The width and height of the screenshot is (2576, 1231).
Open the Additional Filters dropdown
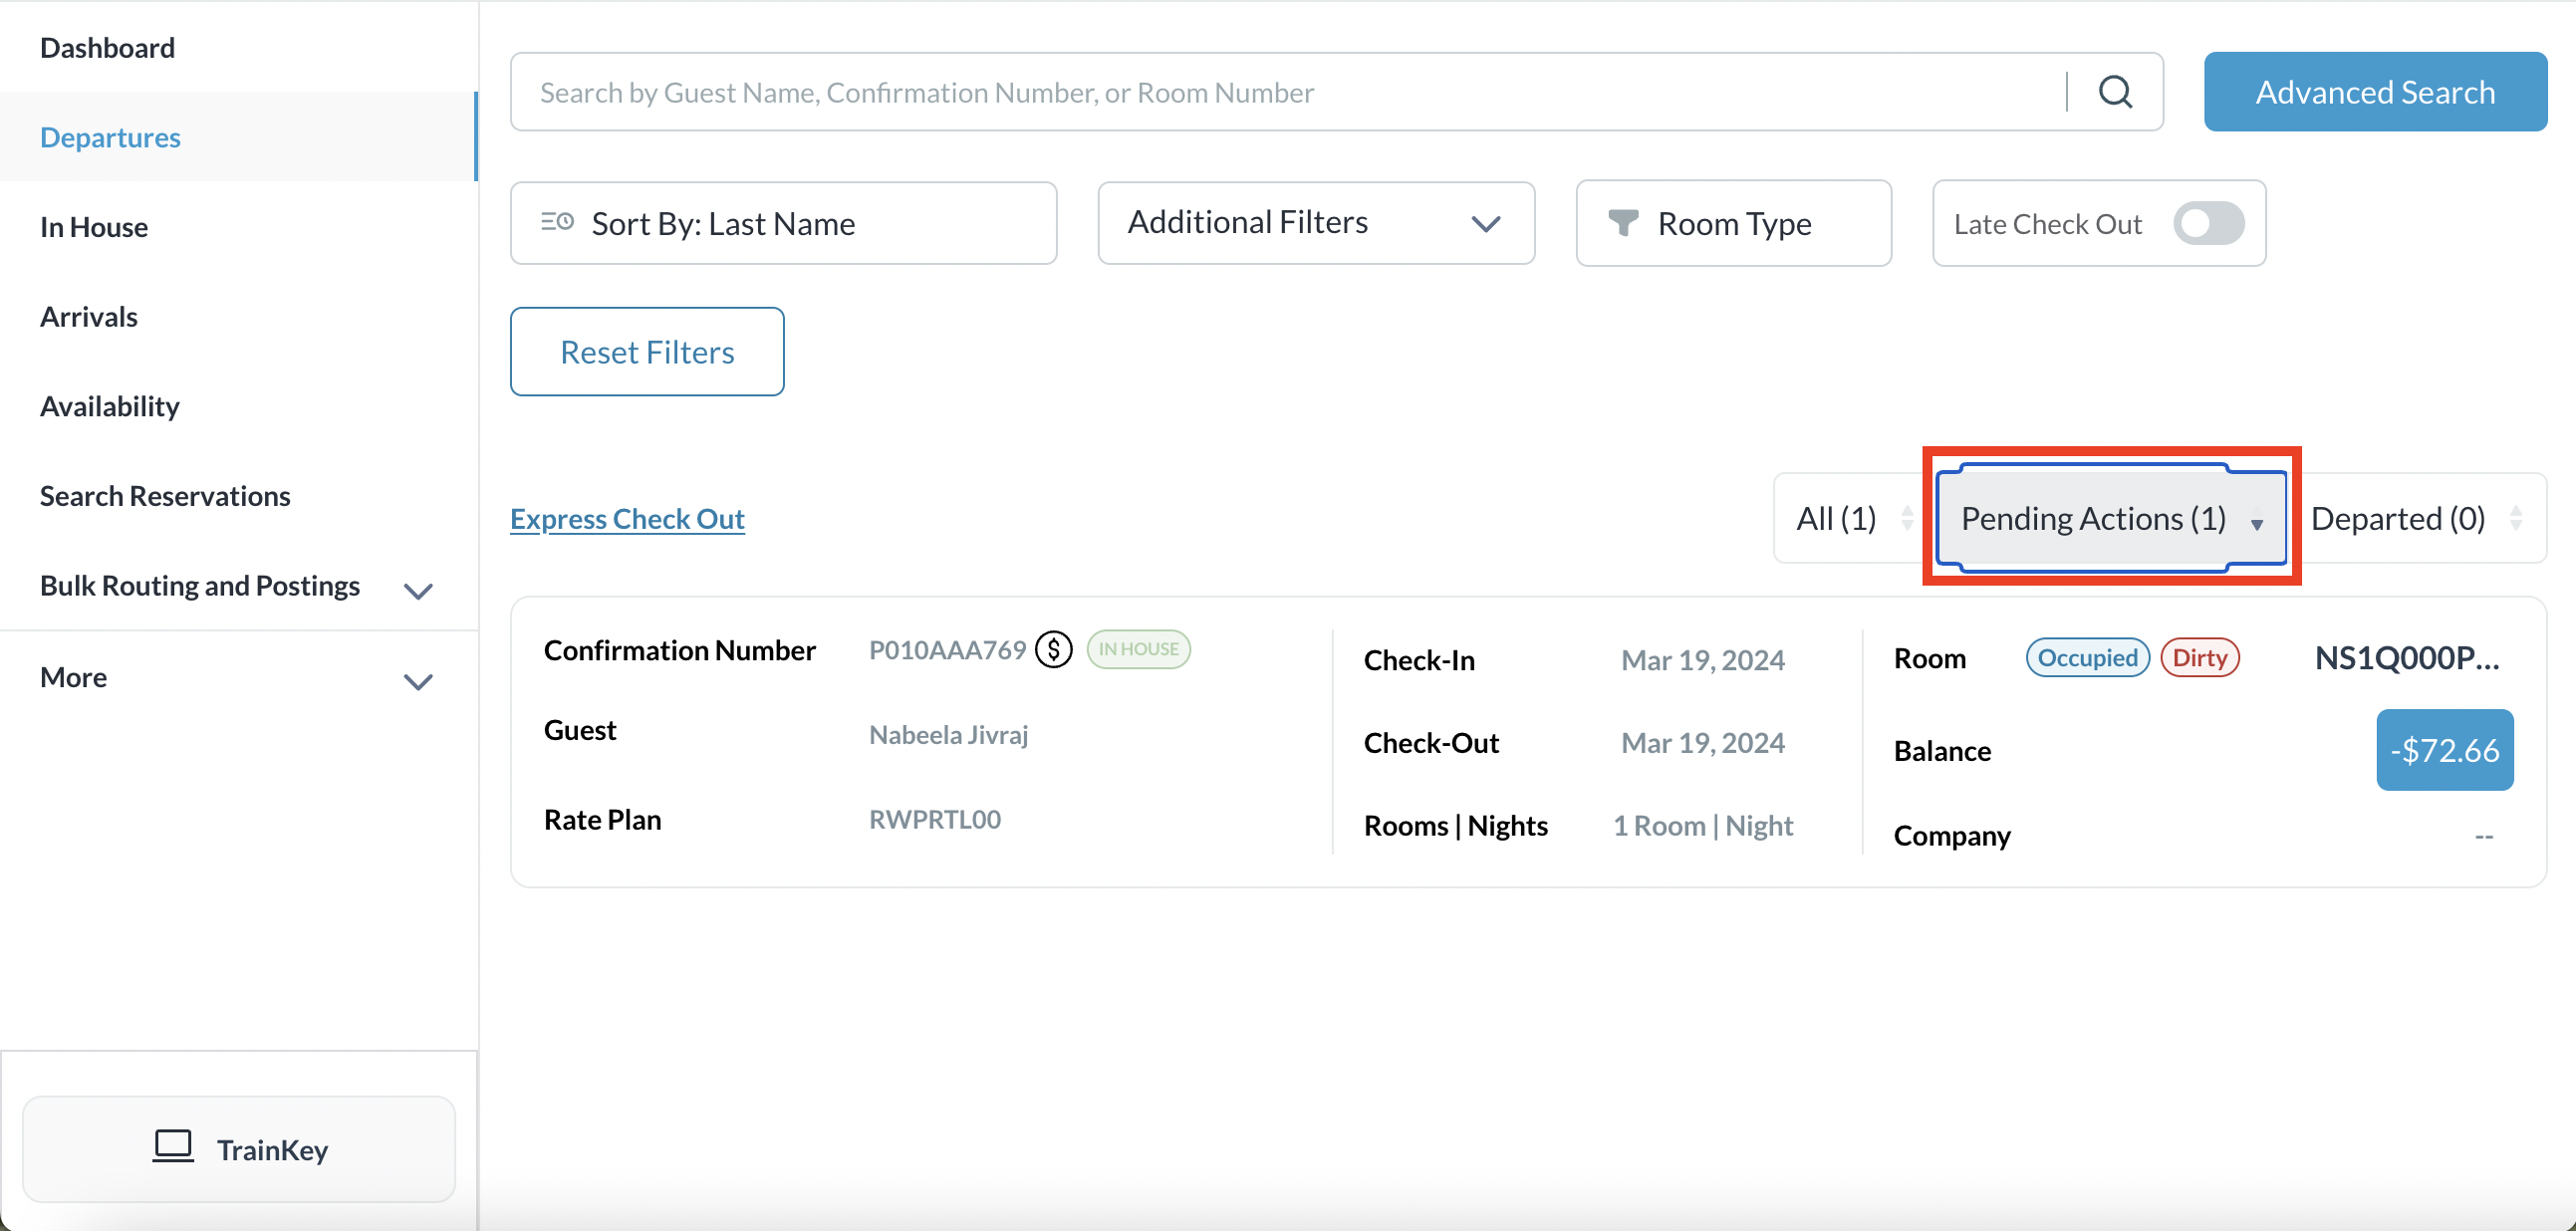pos(1315,223)
